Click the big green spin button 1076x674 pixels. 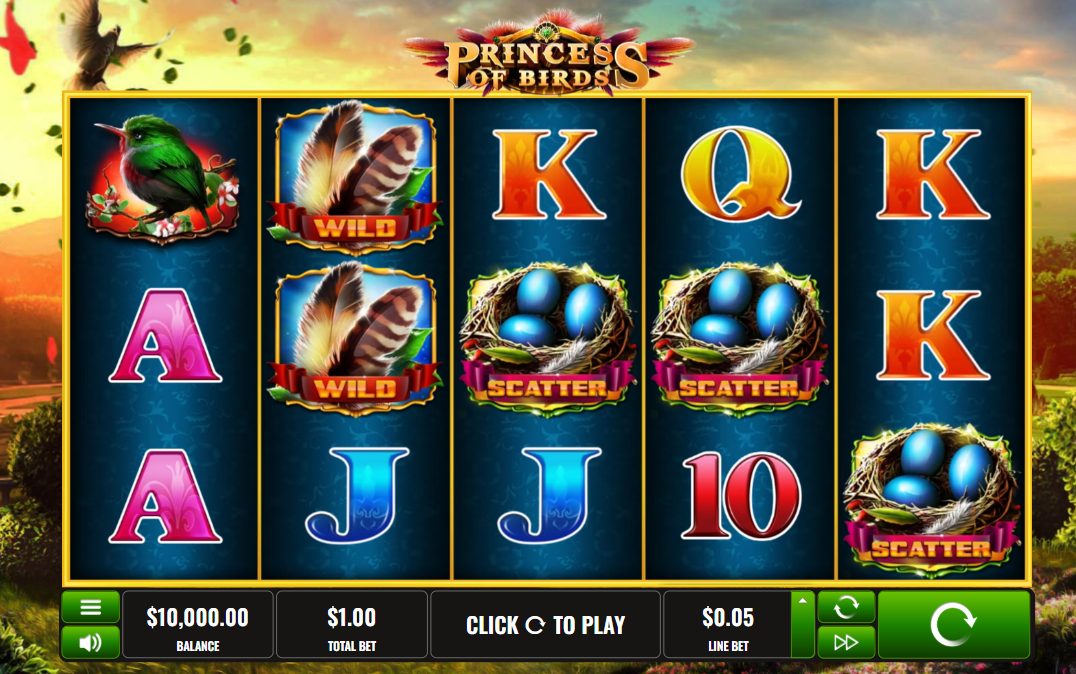(954, 625)
